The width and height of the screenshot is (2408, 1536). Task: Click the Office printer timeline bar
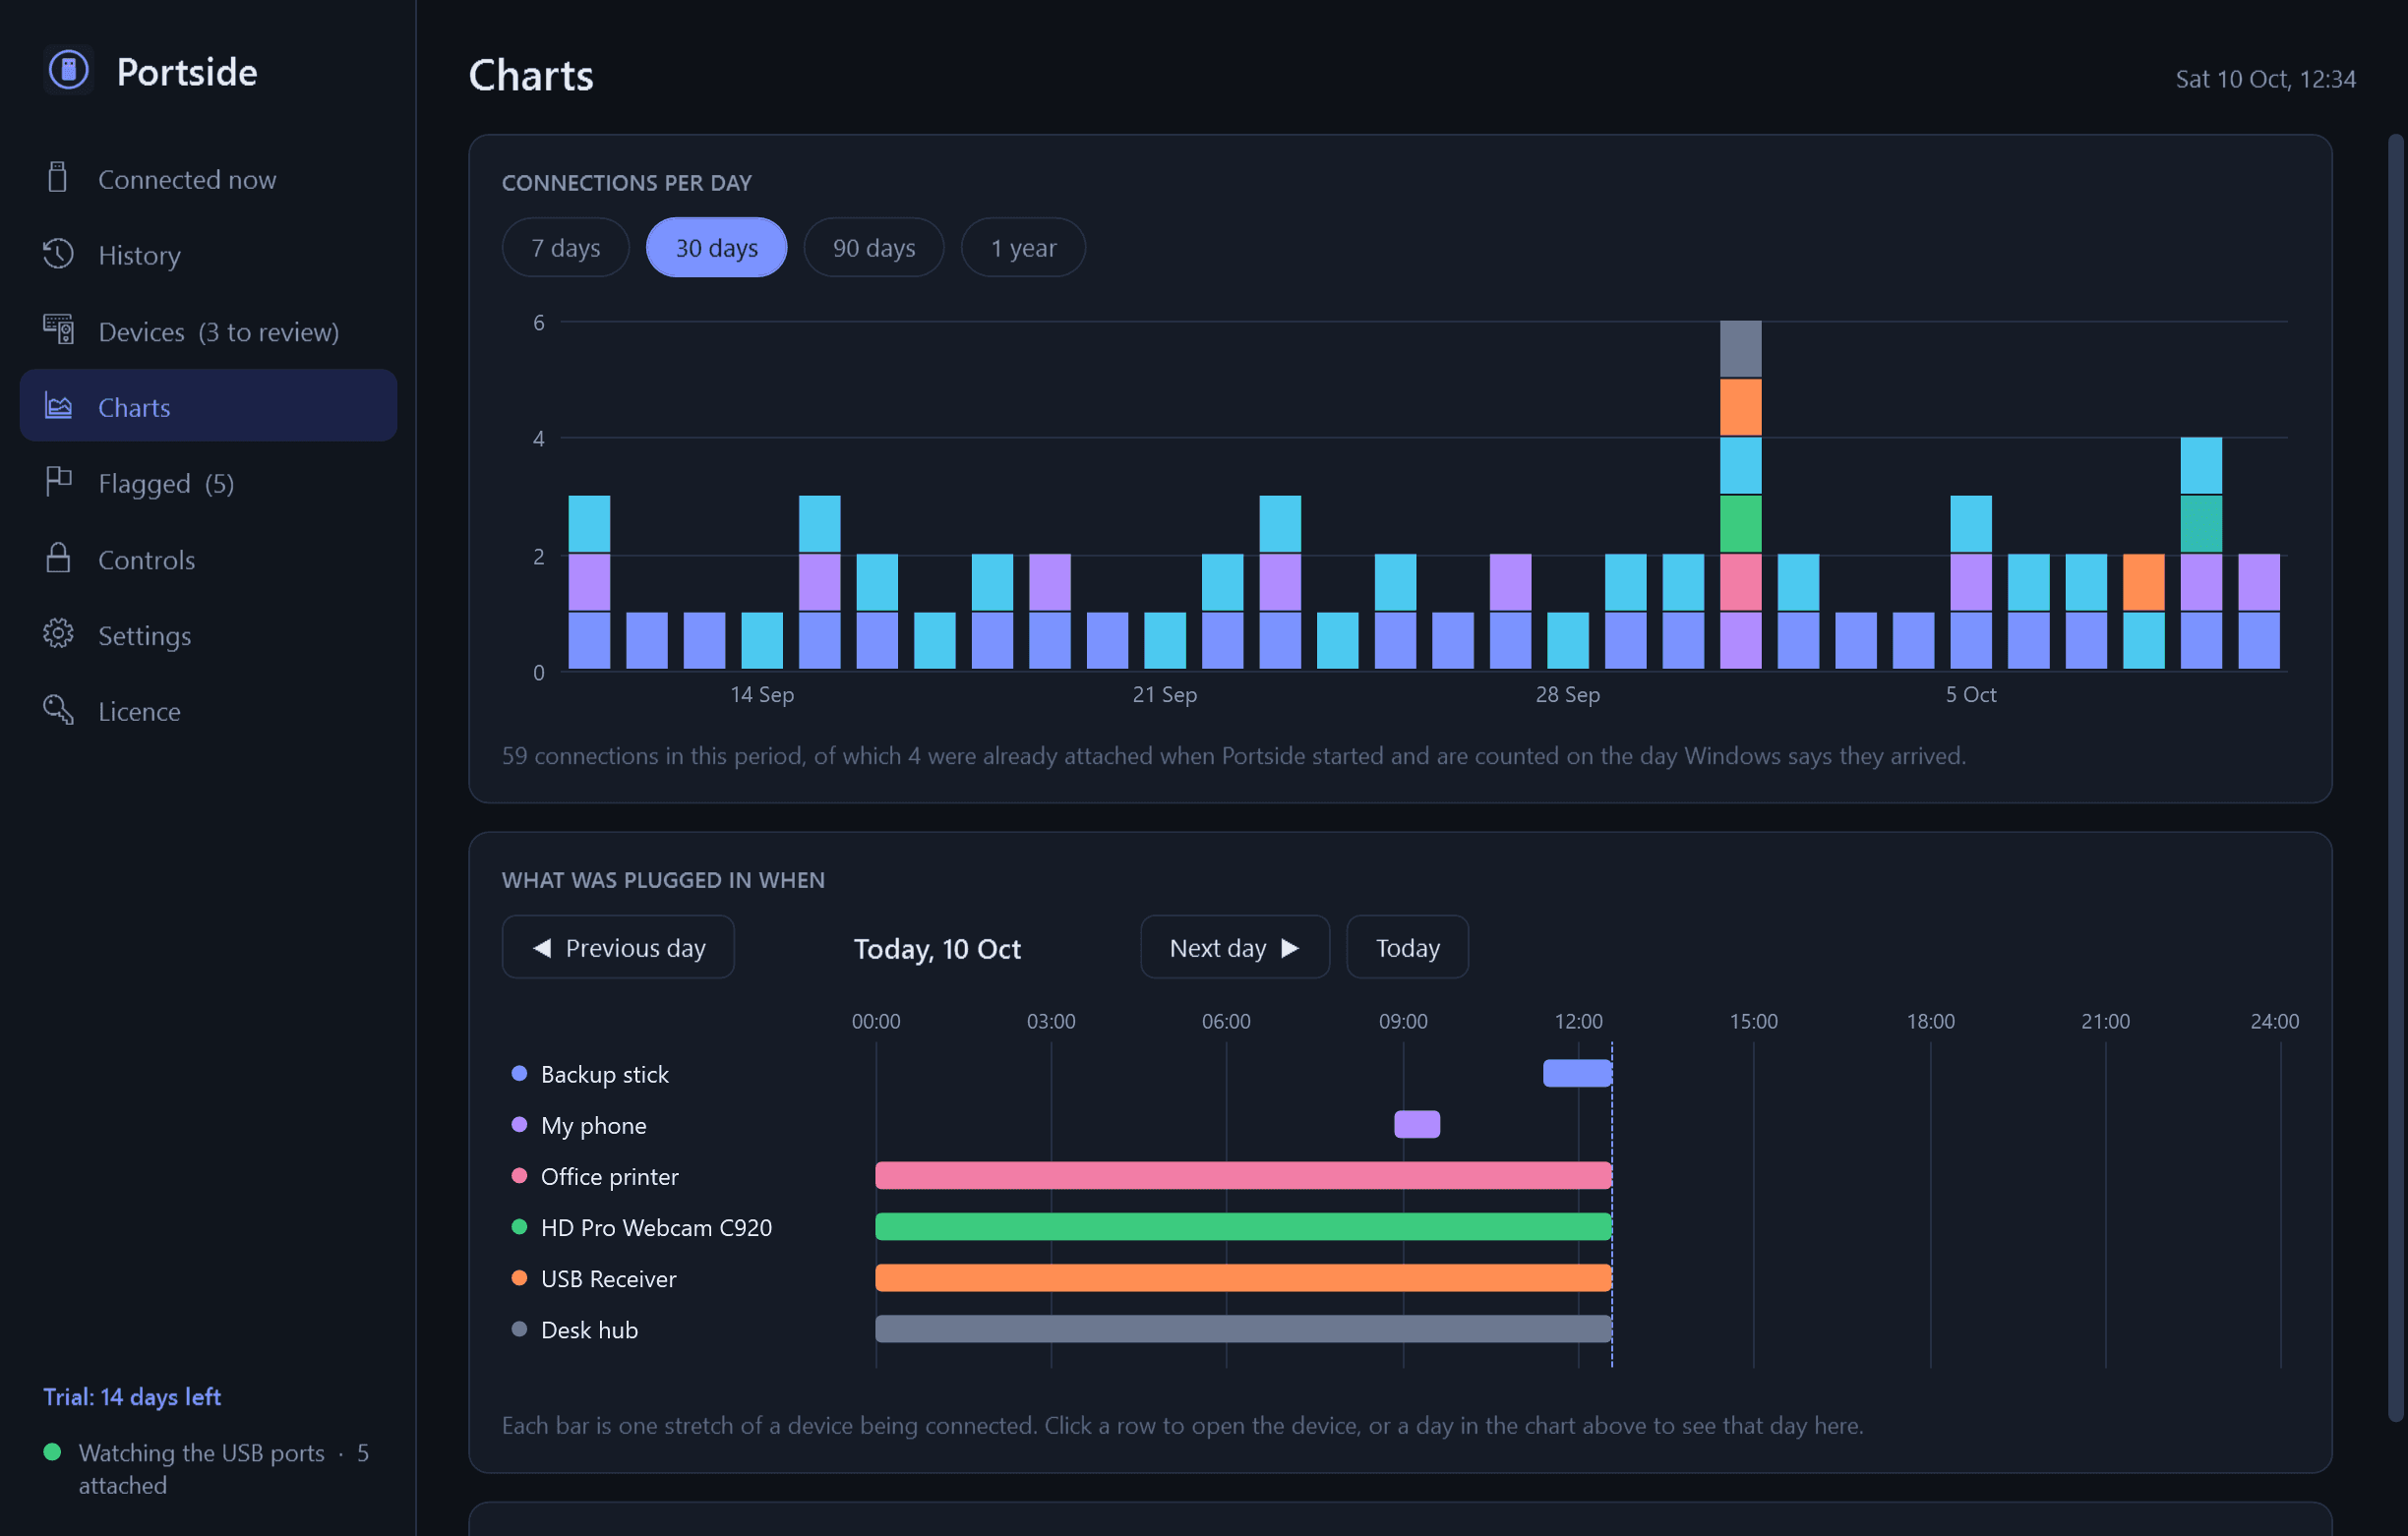pos(1243,1175)
